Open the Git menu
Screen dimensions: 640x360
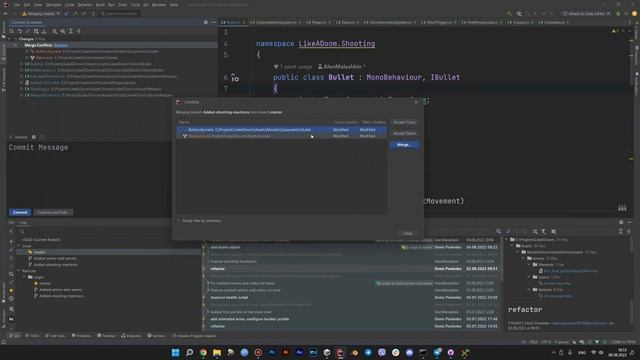146,5
